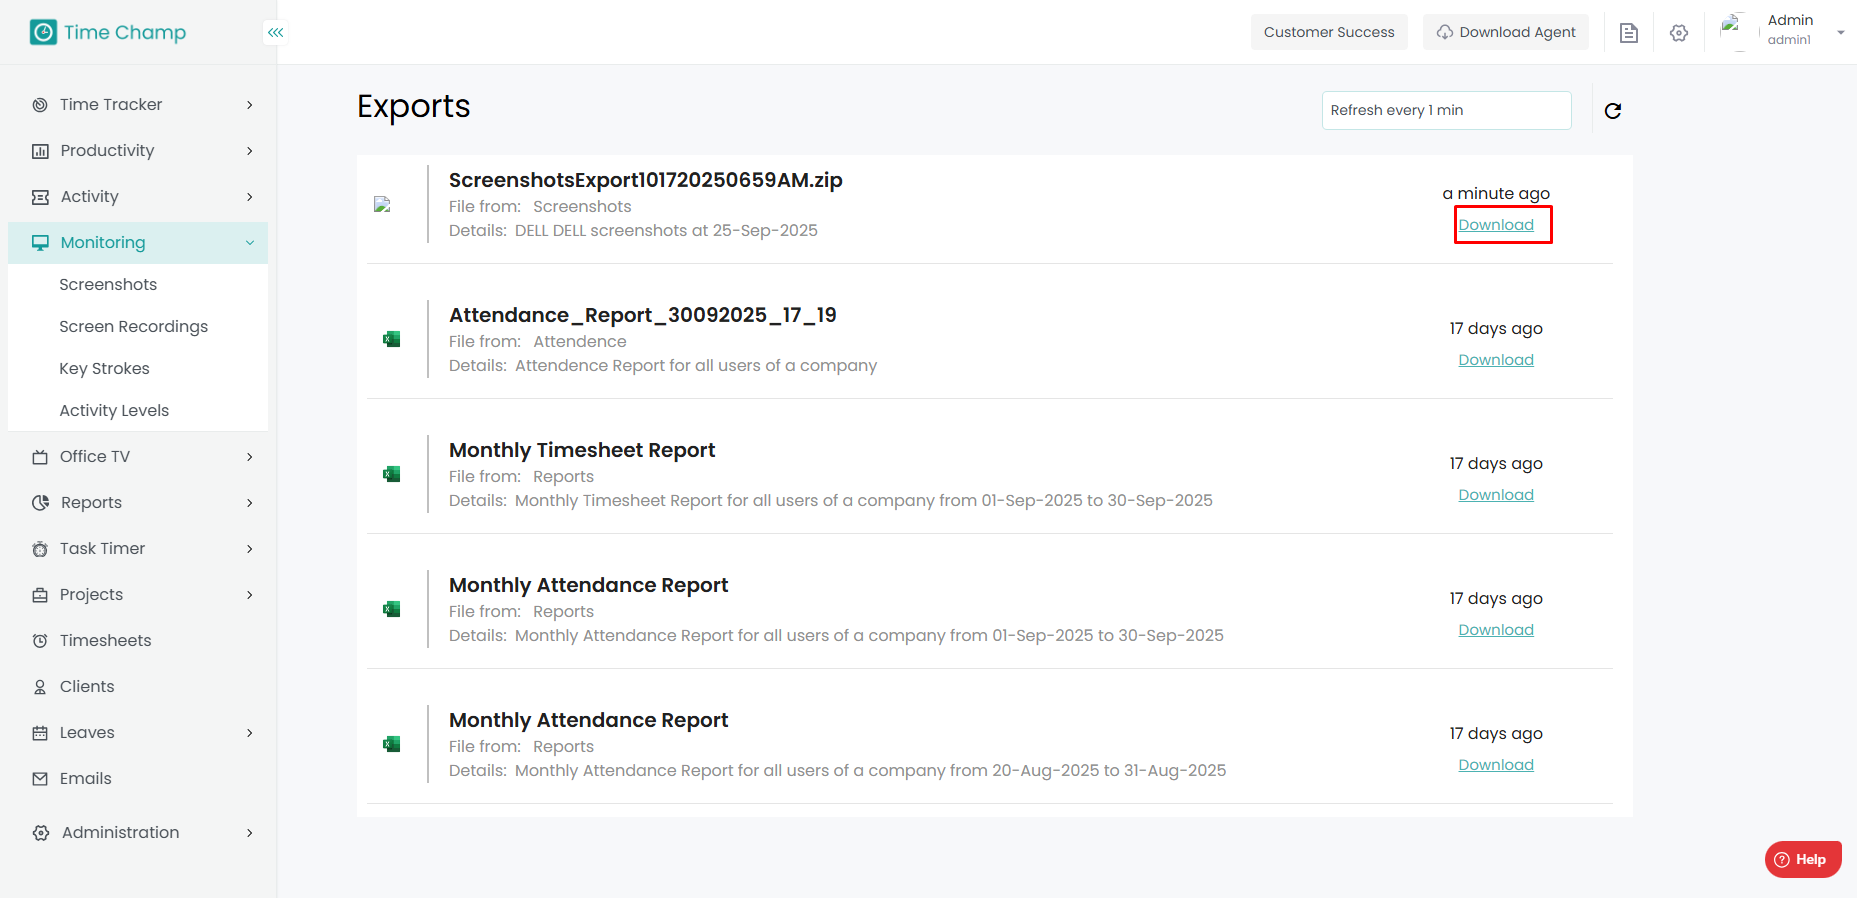Open the Help button
The width and height of the screenshot is (1857, 898).
[x=1803, y=859]
